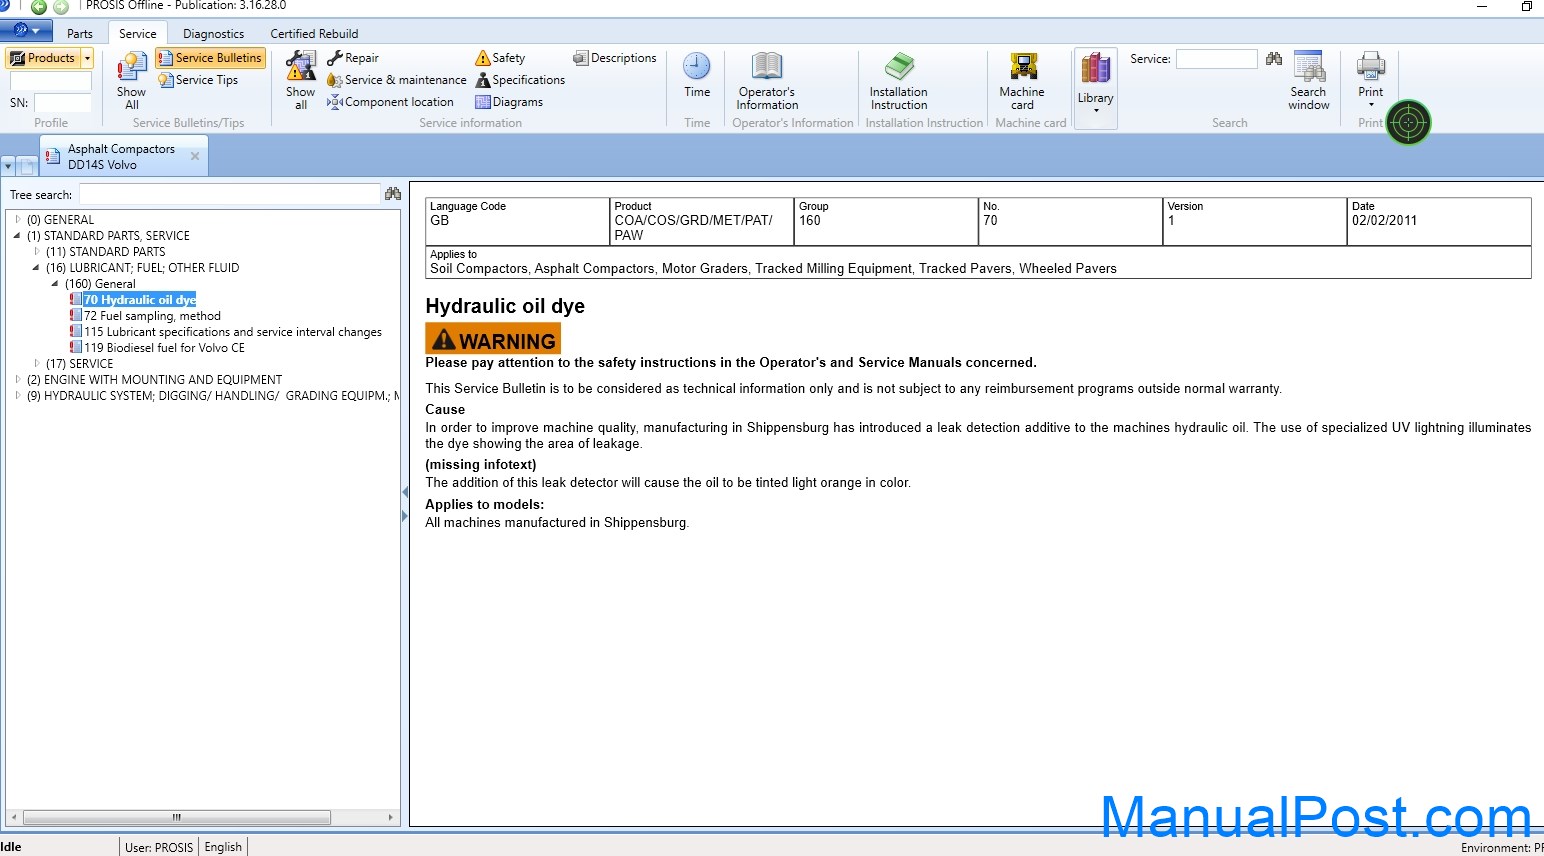
Task: Open the document tab list dropdown
Action: [8, 165]
